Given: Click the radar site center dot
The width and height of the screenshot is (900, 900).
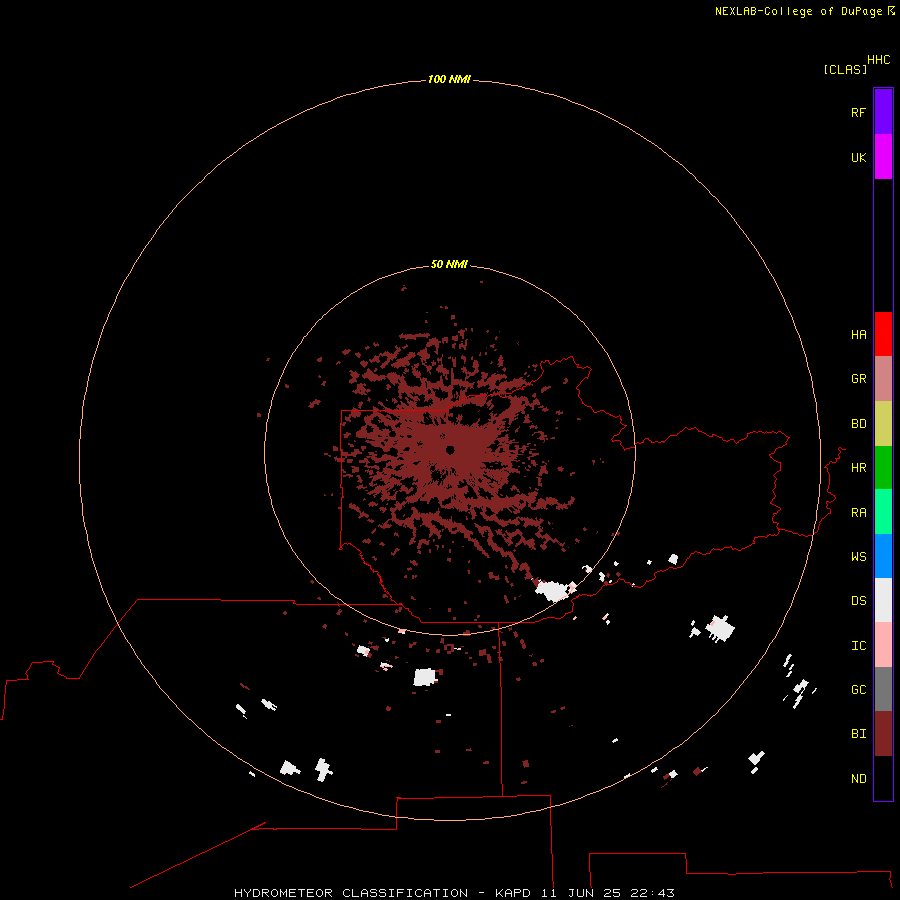Looking at the screenshot, I should coord(450,450).
